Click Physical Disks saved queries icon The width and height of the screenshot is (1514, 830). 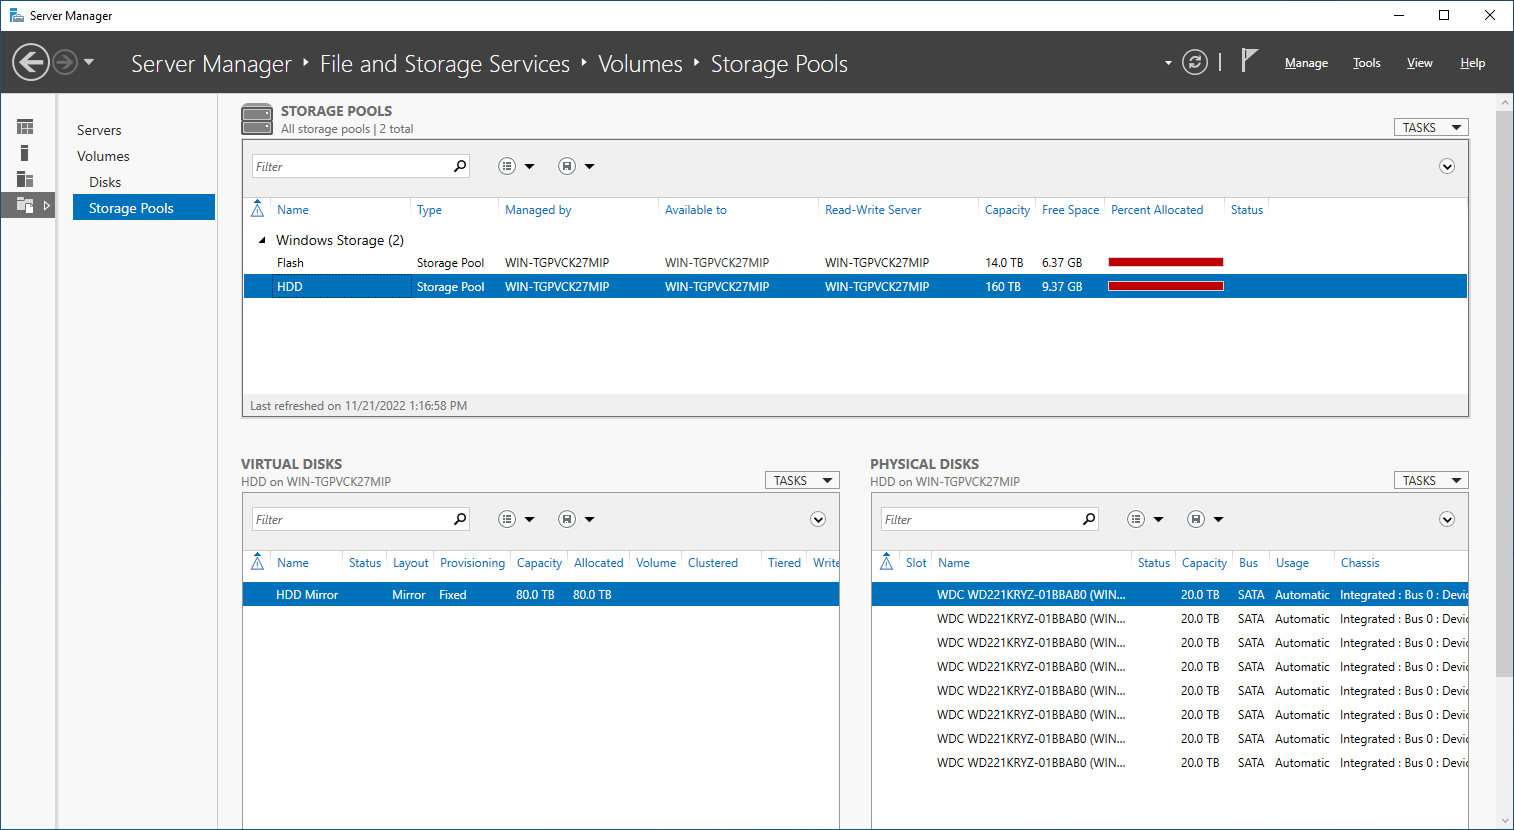click(x=1196, y=519)
